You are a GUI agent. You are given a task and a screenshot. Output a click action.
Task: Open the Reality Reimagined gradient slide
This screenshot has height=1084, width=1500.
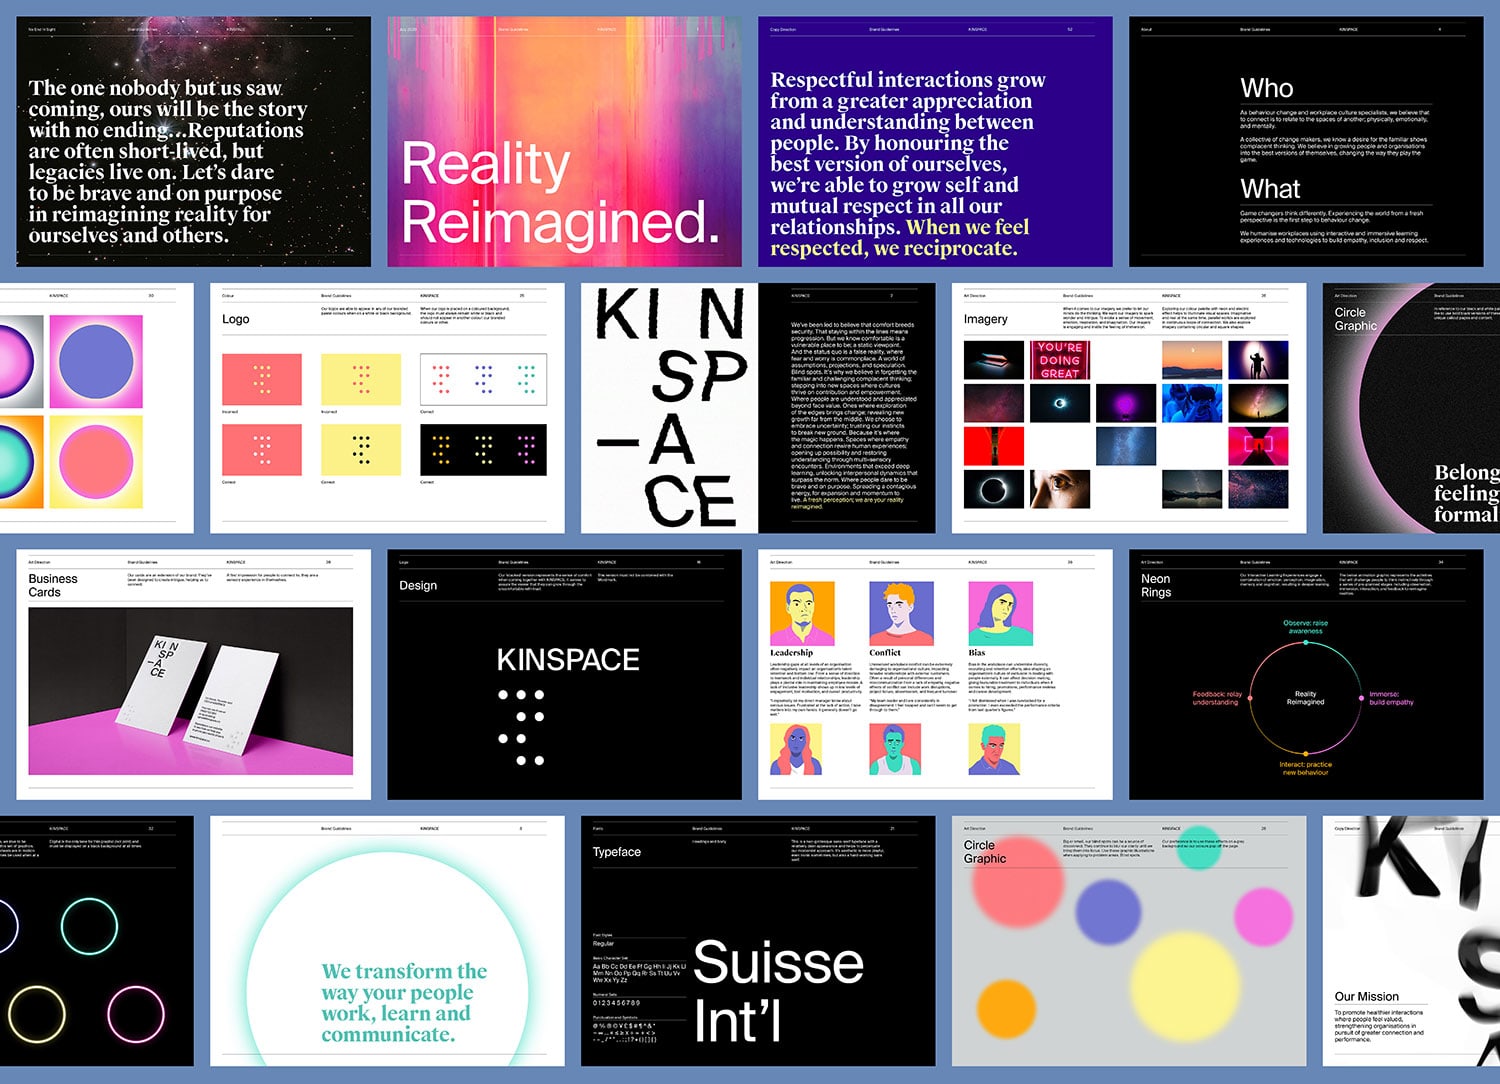(564, 141)
